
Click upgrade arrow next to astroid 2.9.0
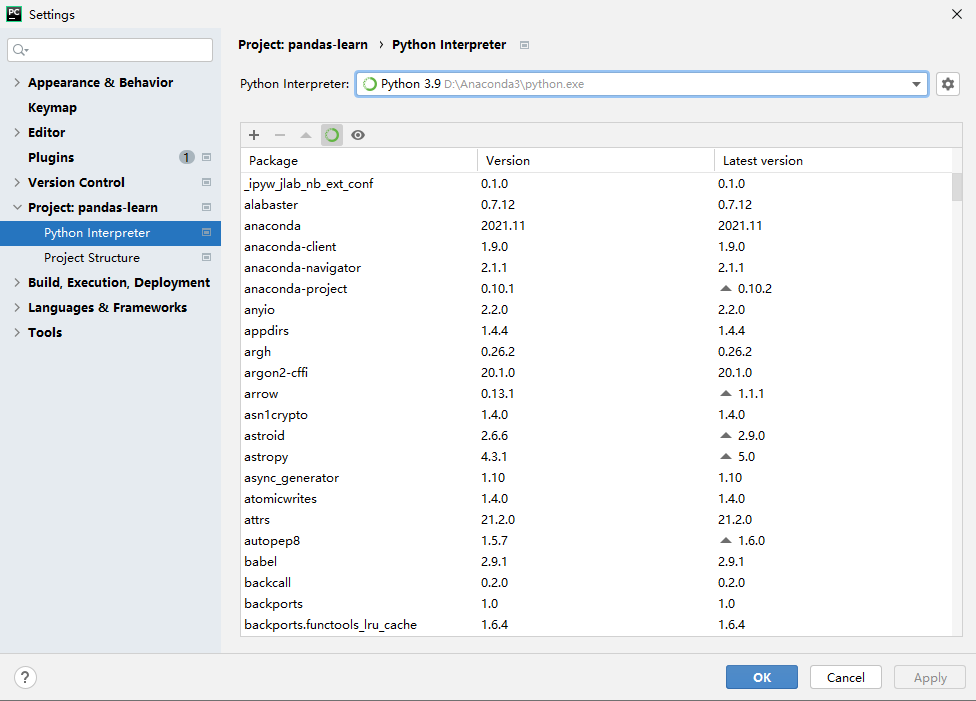(726, 435)
